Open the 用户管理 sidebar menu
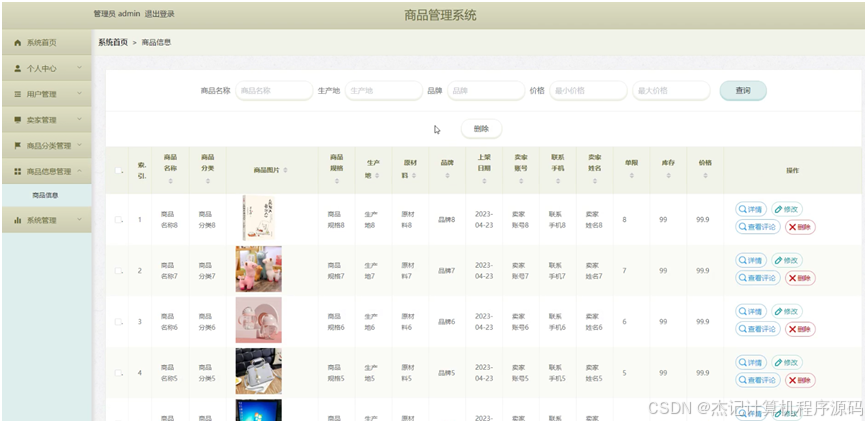Viewport: 867px width, 423px height. (46, 94)
